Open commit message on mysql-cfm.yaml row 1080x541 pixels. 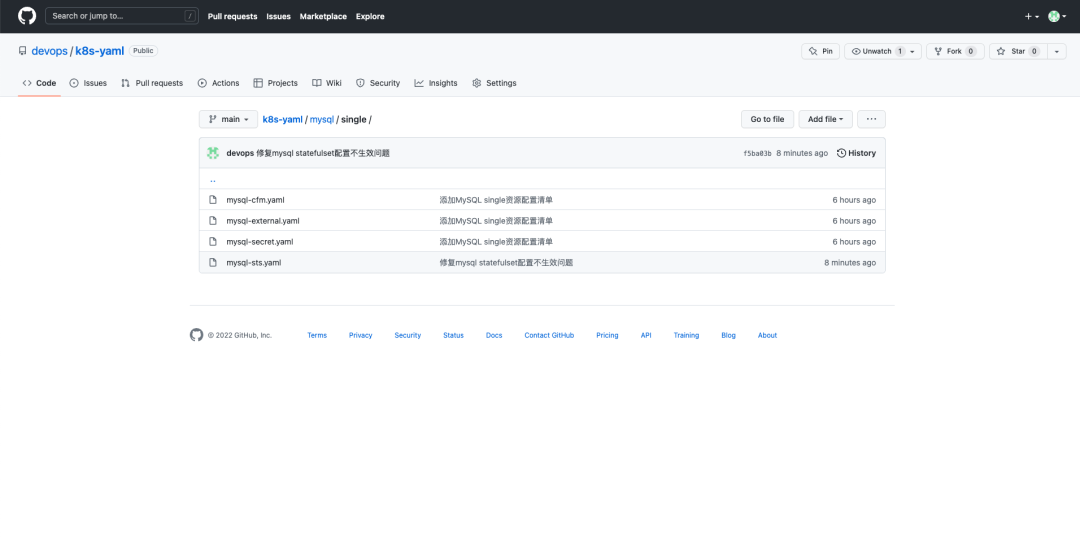[x=496, y=200]
